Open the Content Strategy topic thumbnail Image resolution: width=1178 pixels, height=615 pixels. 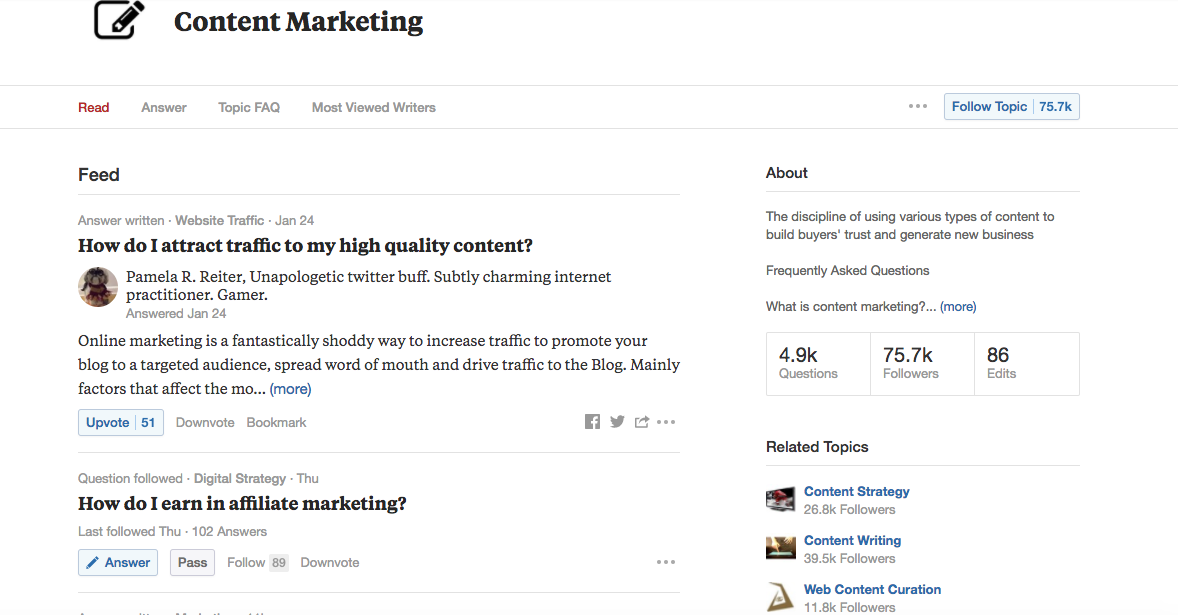coord(780,499)
